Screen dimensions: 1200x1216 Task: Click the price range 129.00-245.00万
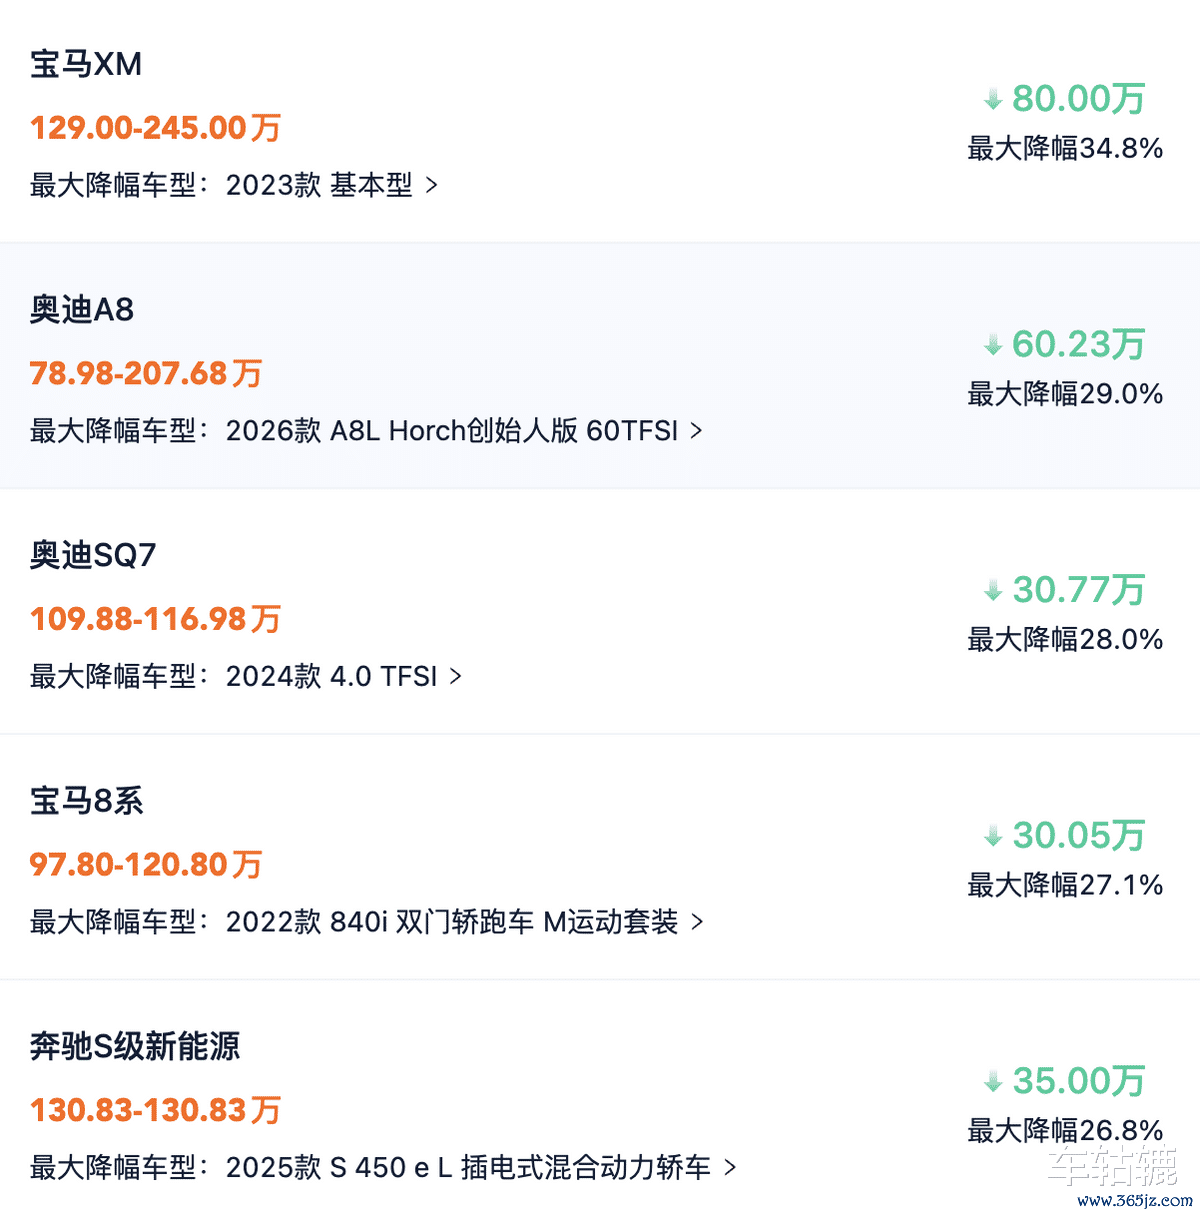[155, 128]
